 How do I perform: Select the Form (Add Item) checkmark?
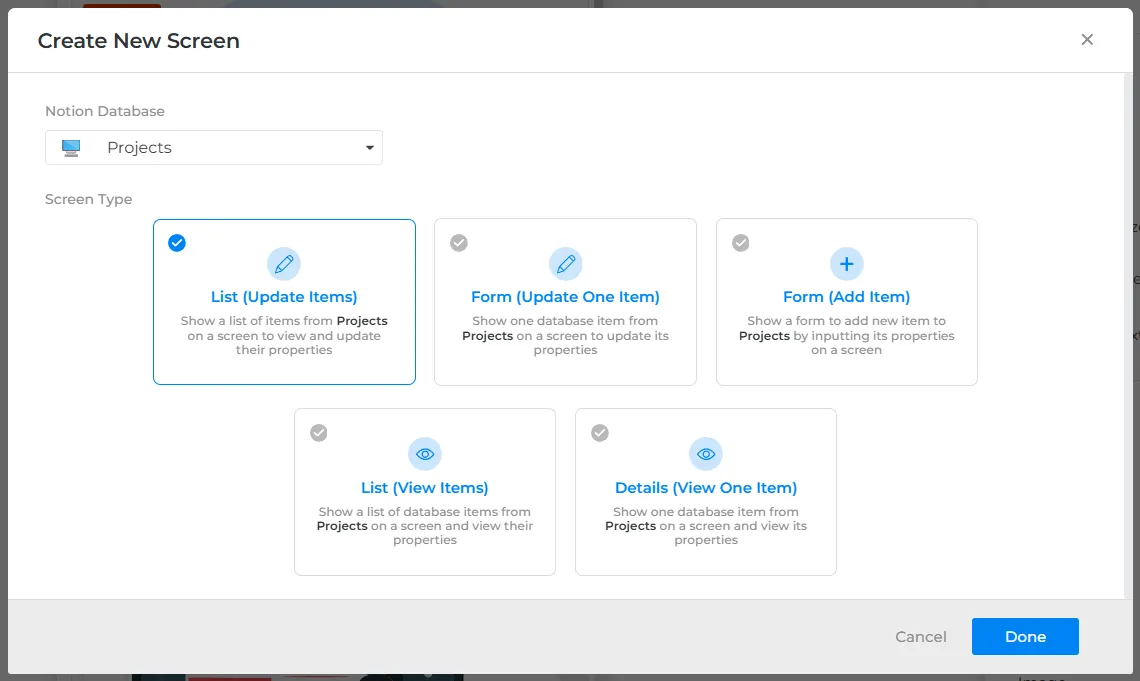740,243
